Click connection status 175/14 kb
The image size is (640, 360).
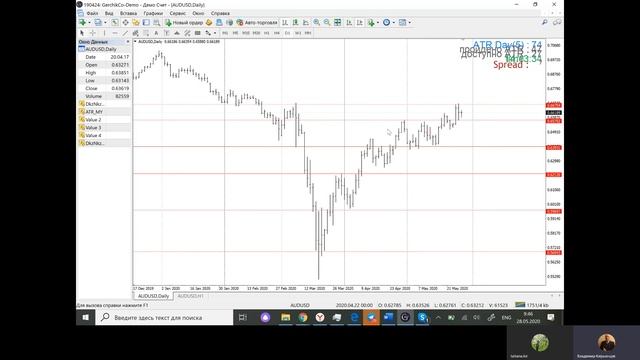pyautogui.click(x=532, y=305)
